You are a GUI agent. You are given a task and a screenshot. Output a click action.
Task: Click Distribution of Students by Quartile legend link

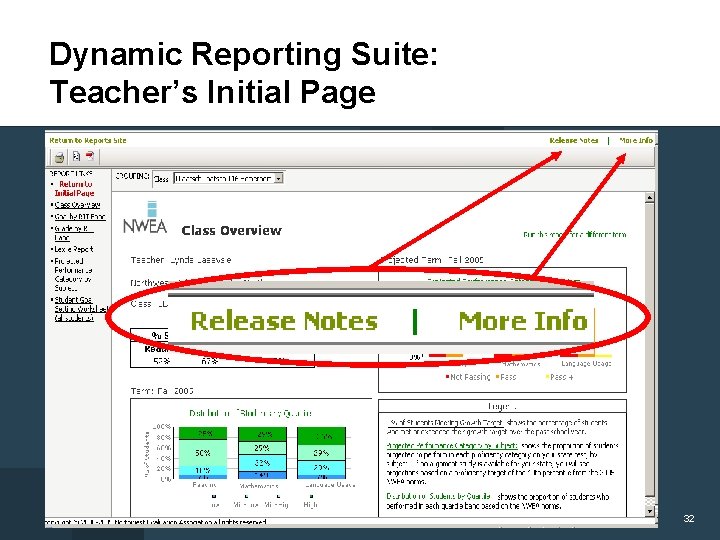(439, 496)
